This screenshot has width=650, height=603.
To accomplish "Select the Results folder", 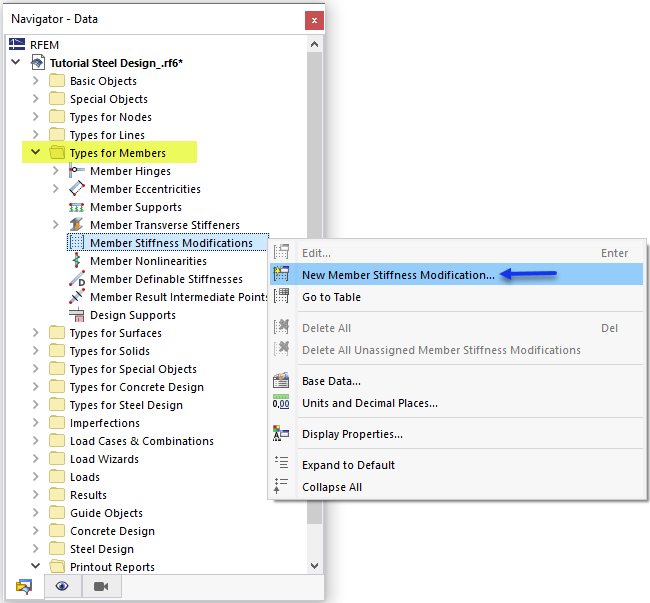I will pos(88,495).
